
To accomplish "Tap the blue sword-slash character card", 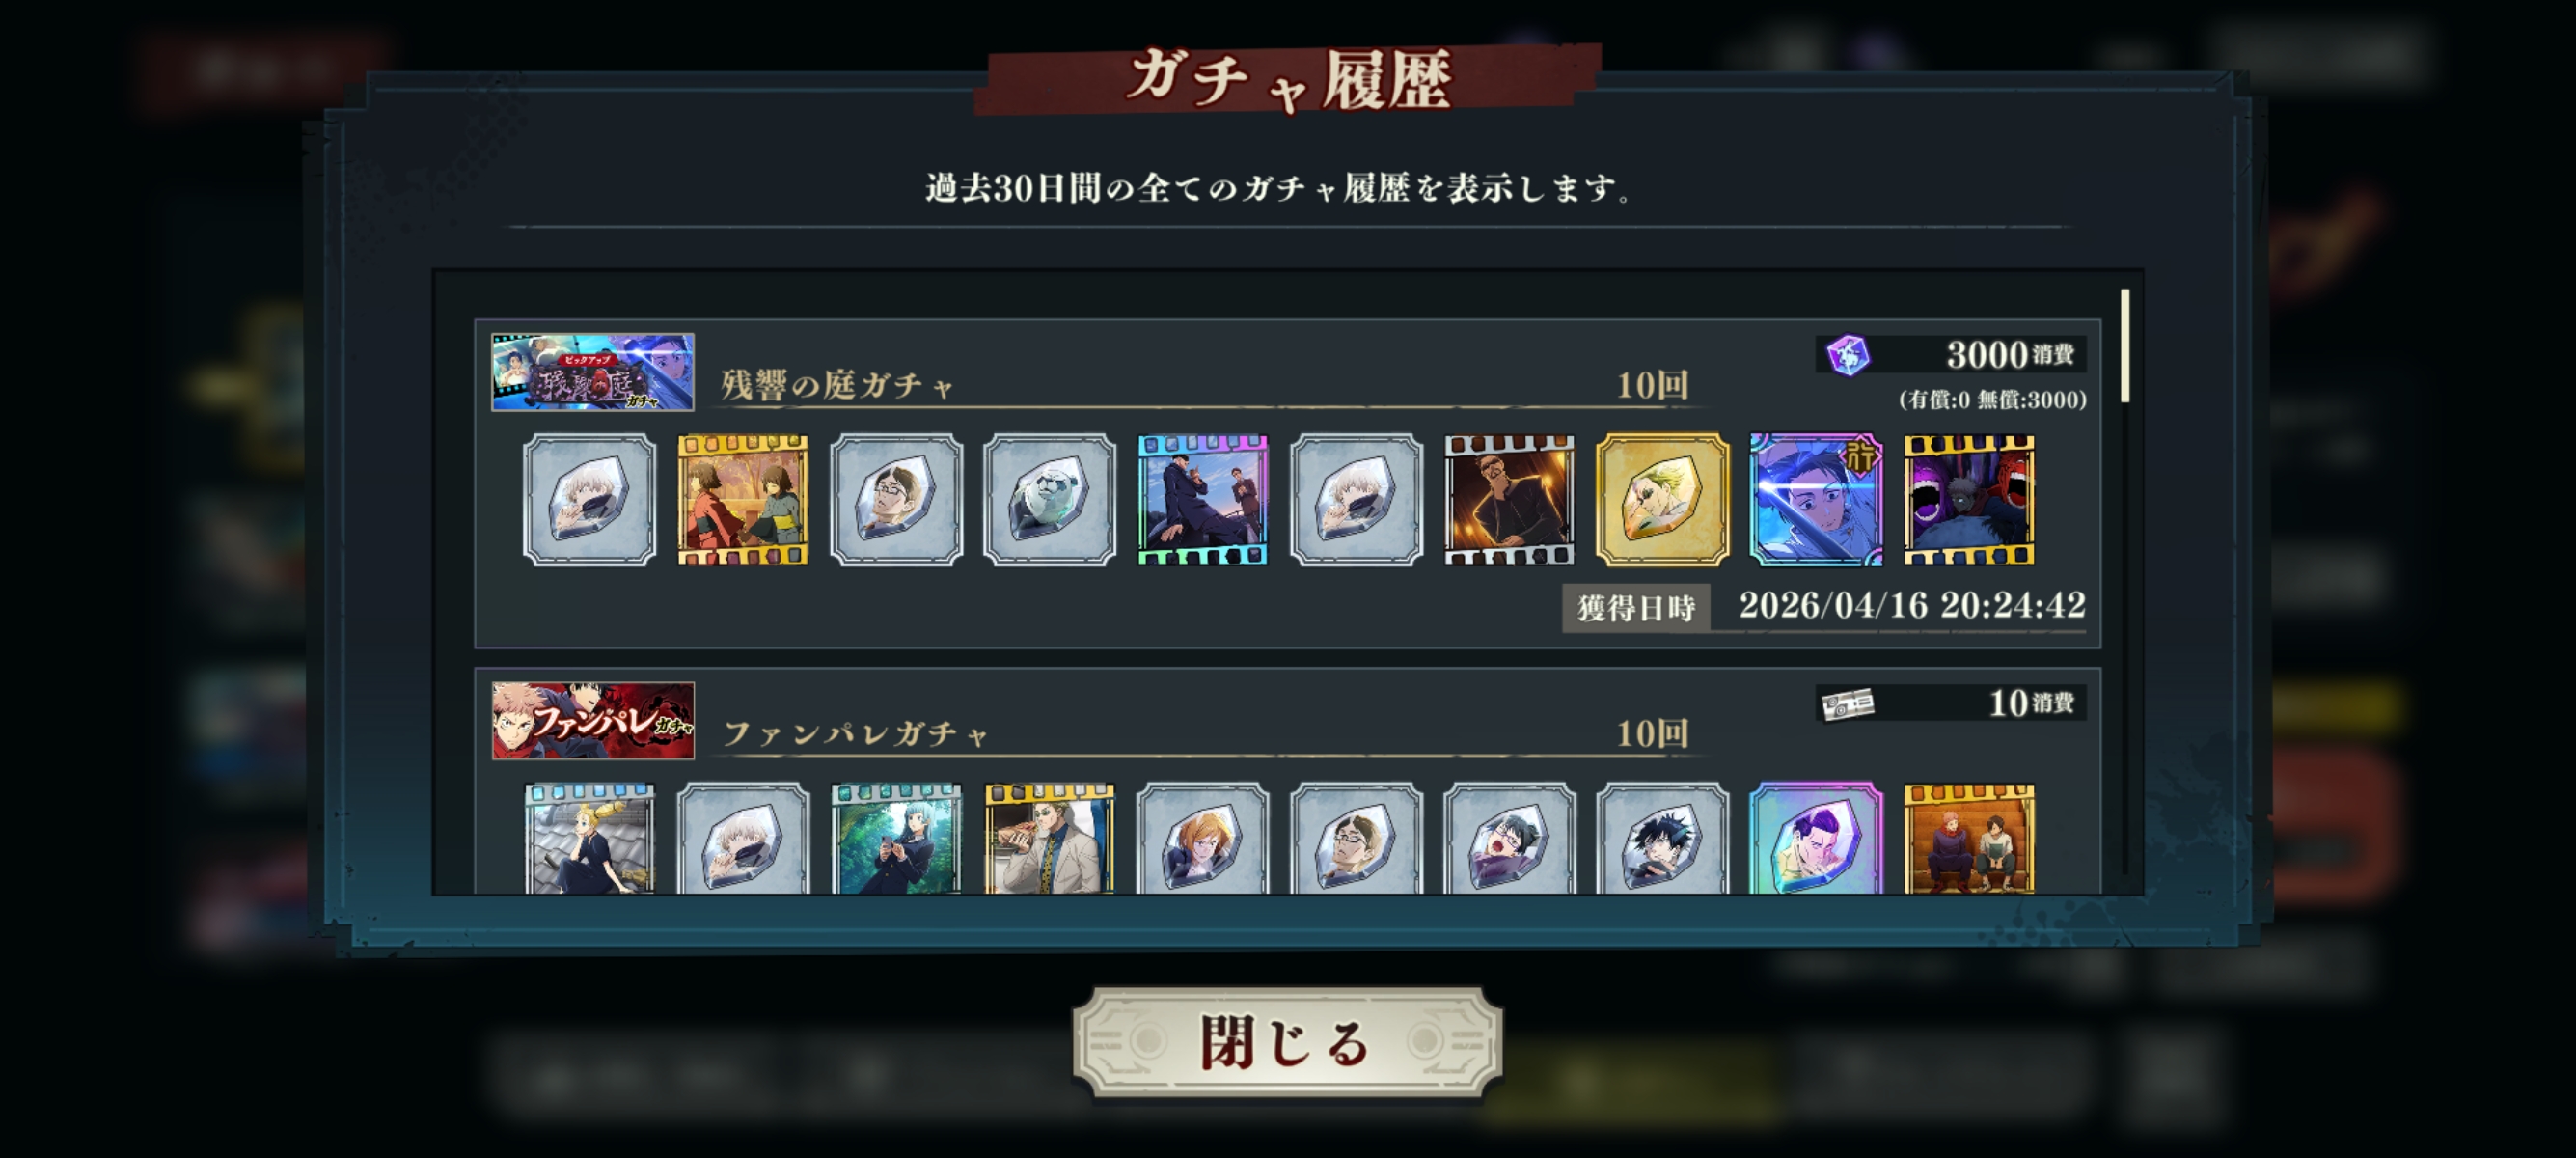I will click(1815, 499).
